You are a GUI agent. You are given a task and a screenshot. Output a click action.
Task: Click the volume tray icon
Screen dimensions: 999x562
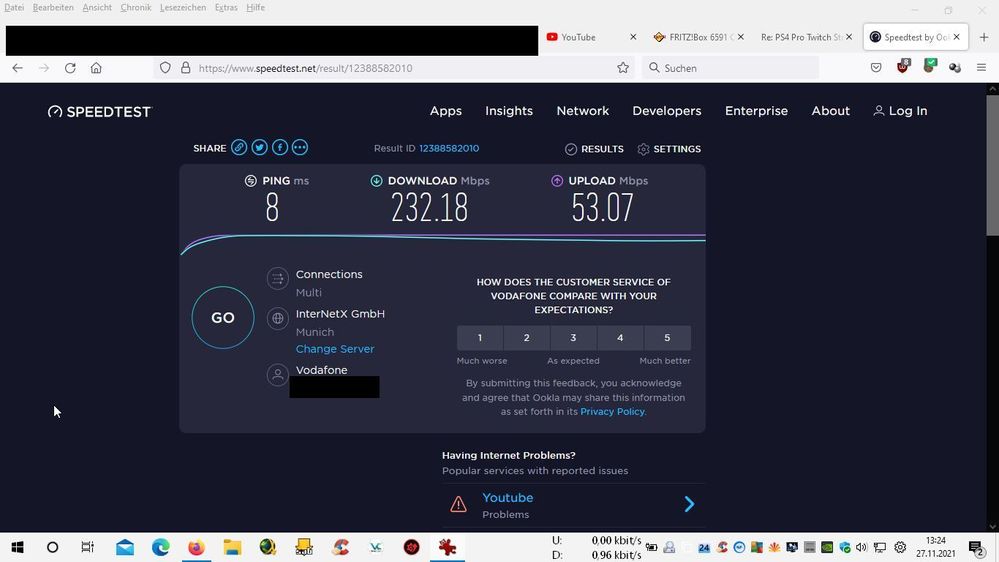click(861, 547)
